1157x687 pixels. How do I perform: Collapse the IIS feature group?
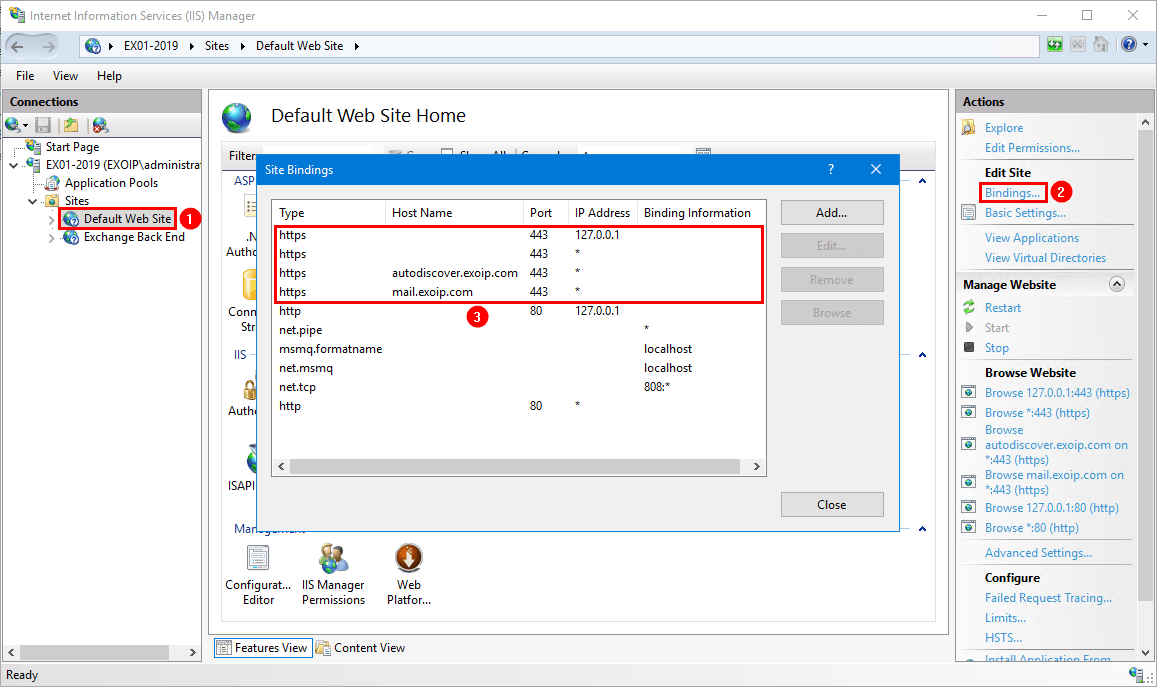(922, 355)
